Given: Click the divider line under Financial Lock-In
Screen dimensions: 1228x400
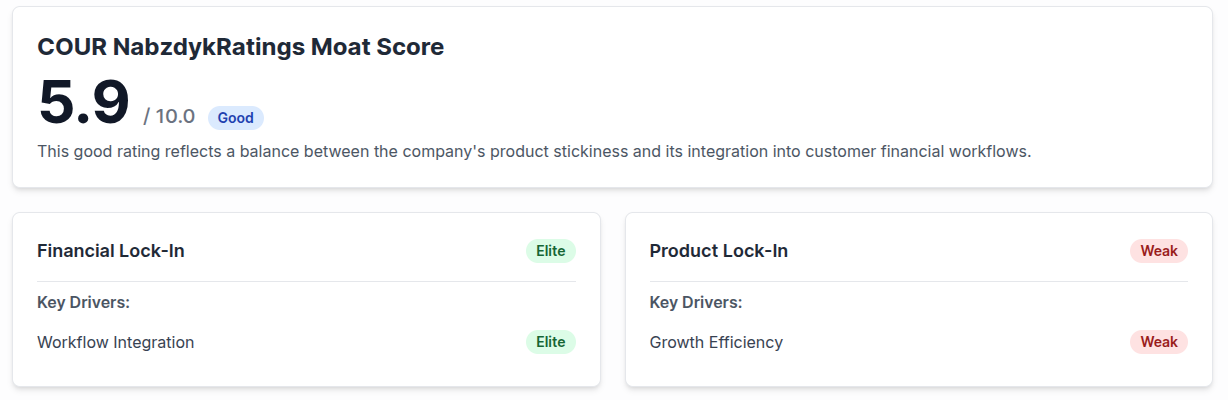Looking at the screenshot, I should [306, 282].
